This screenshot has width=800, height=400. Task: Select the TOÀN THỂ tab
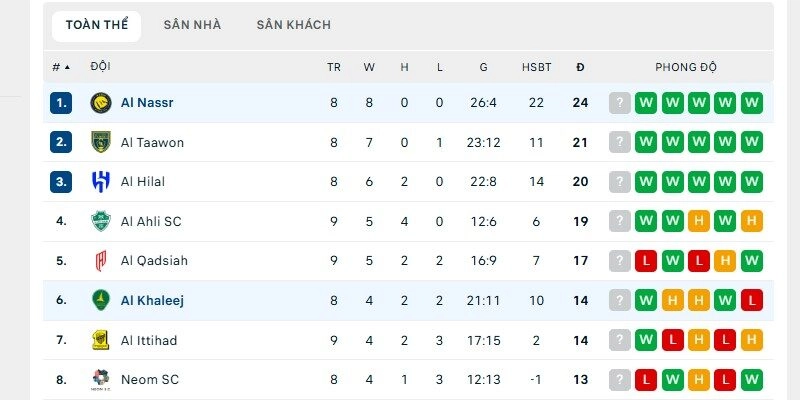pos(97,25)
